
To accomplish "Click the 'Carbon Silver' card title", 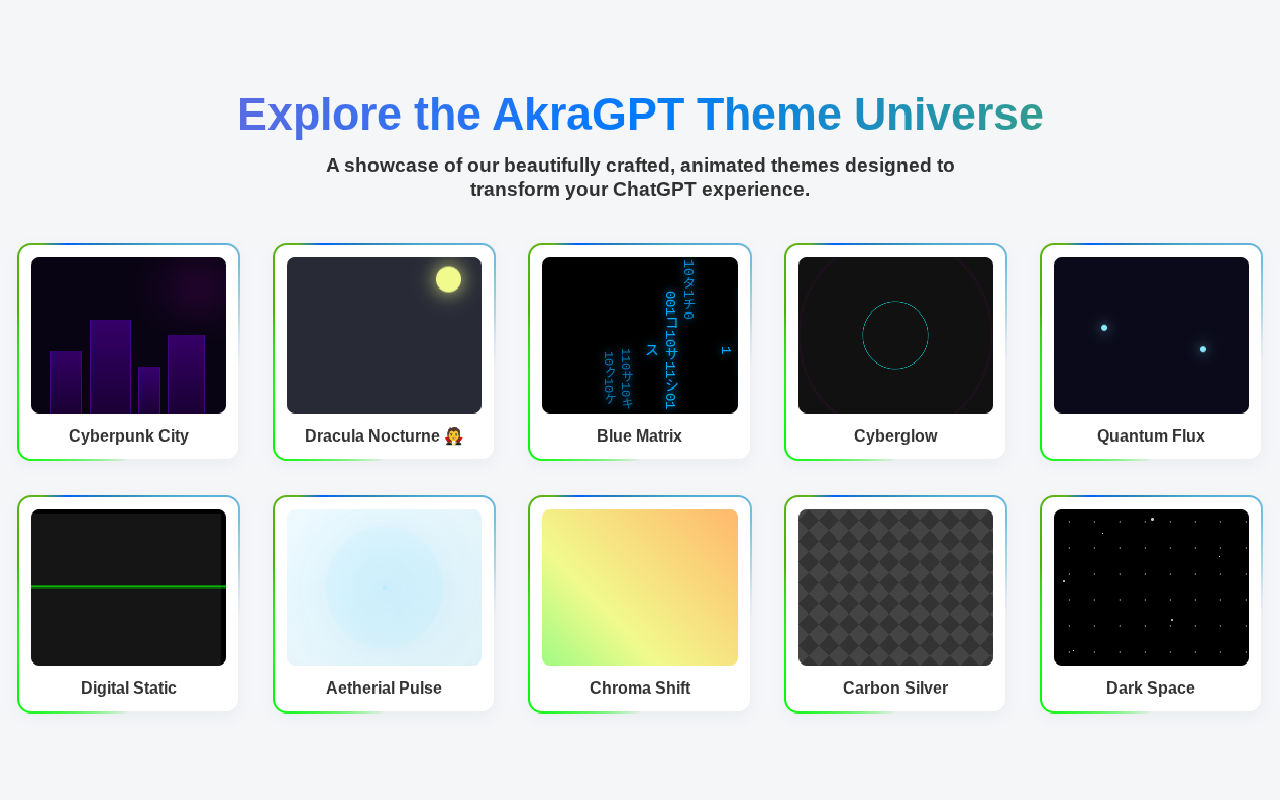I will [x=895, y=688].
